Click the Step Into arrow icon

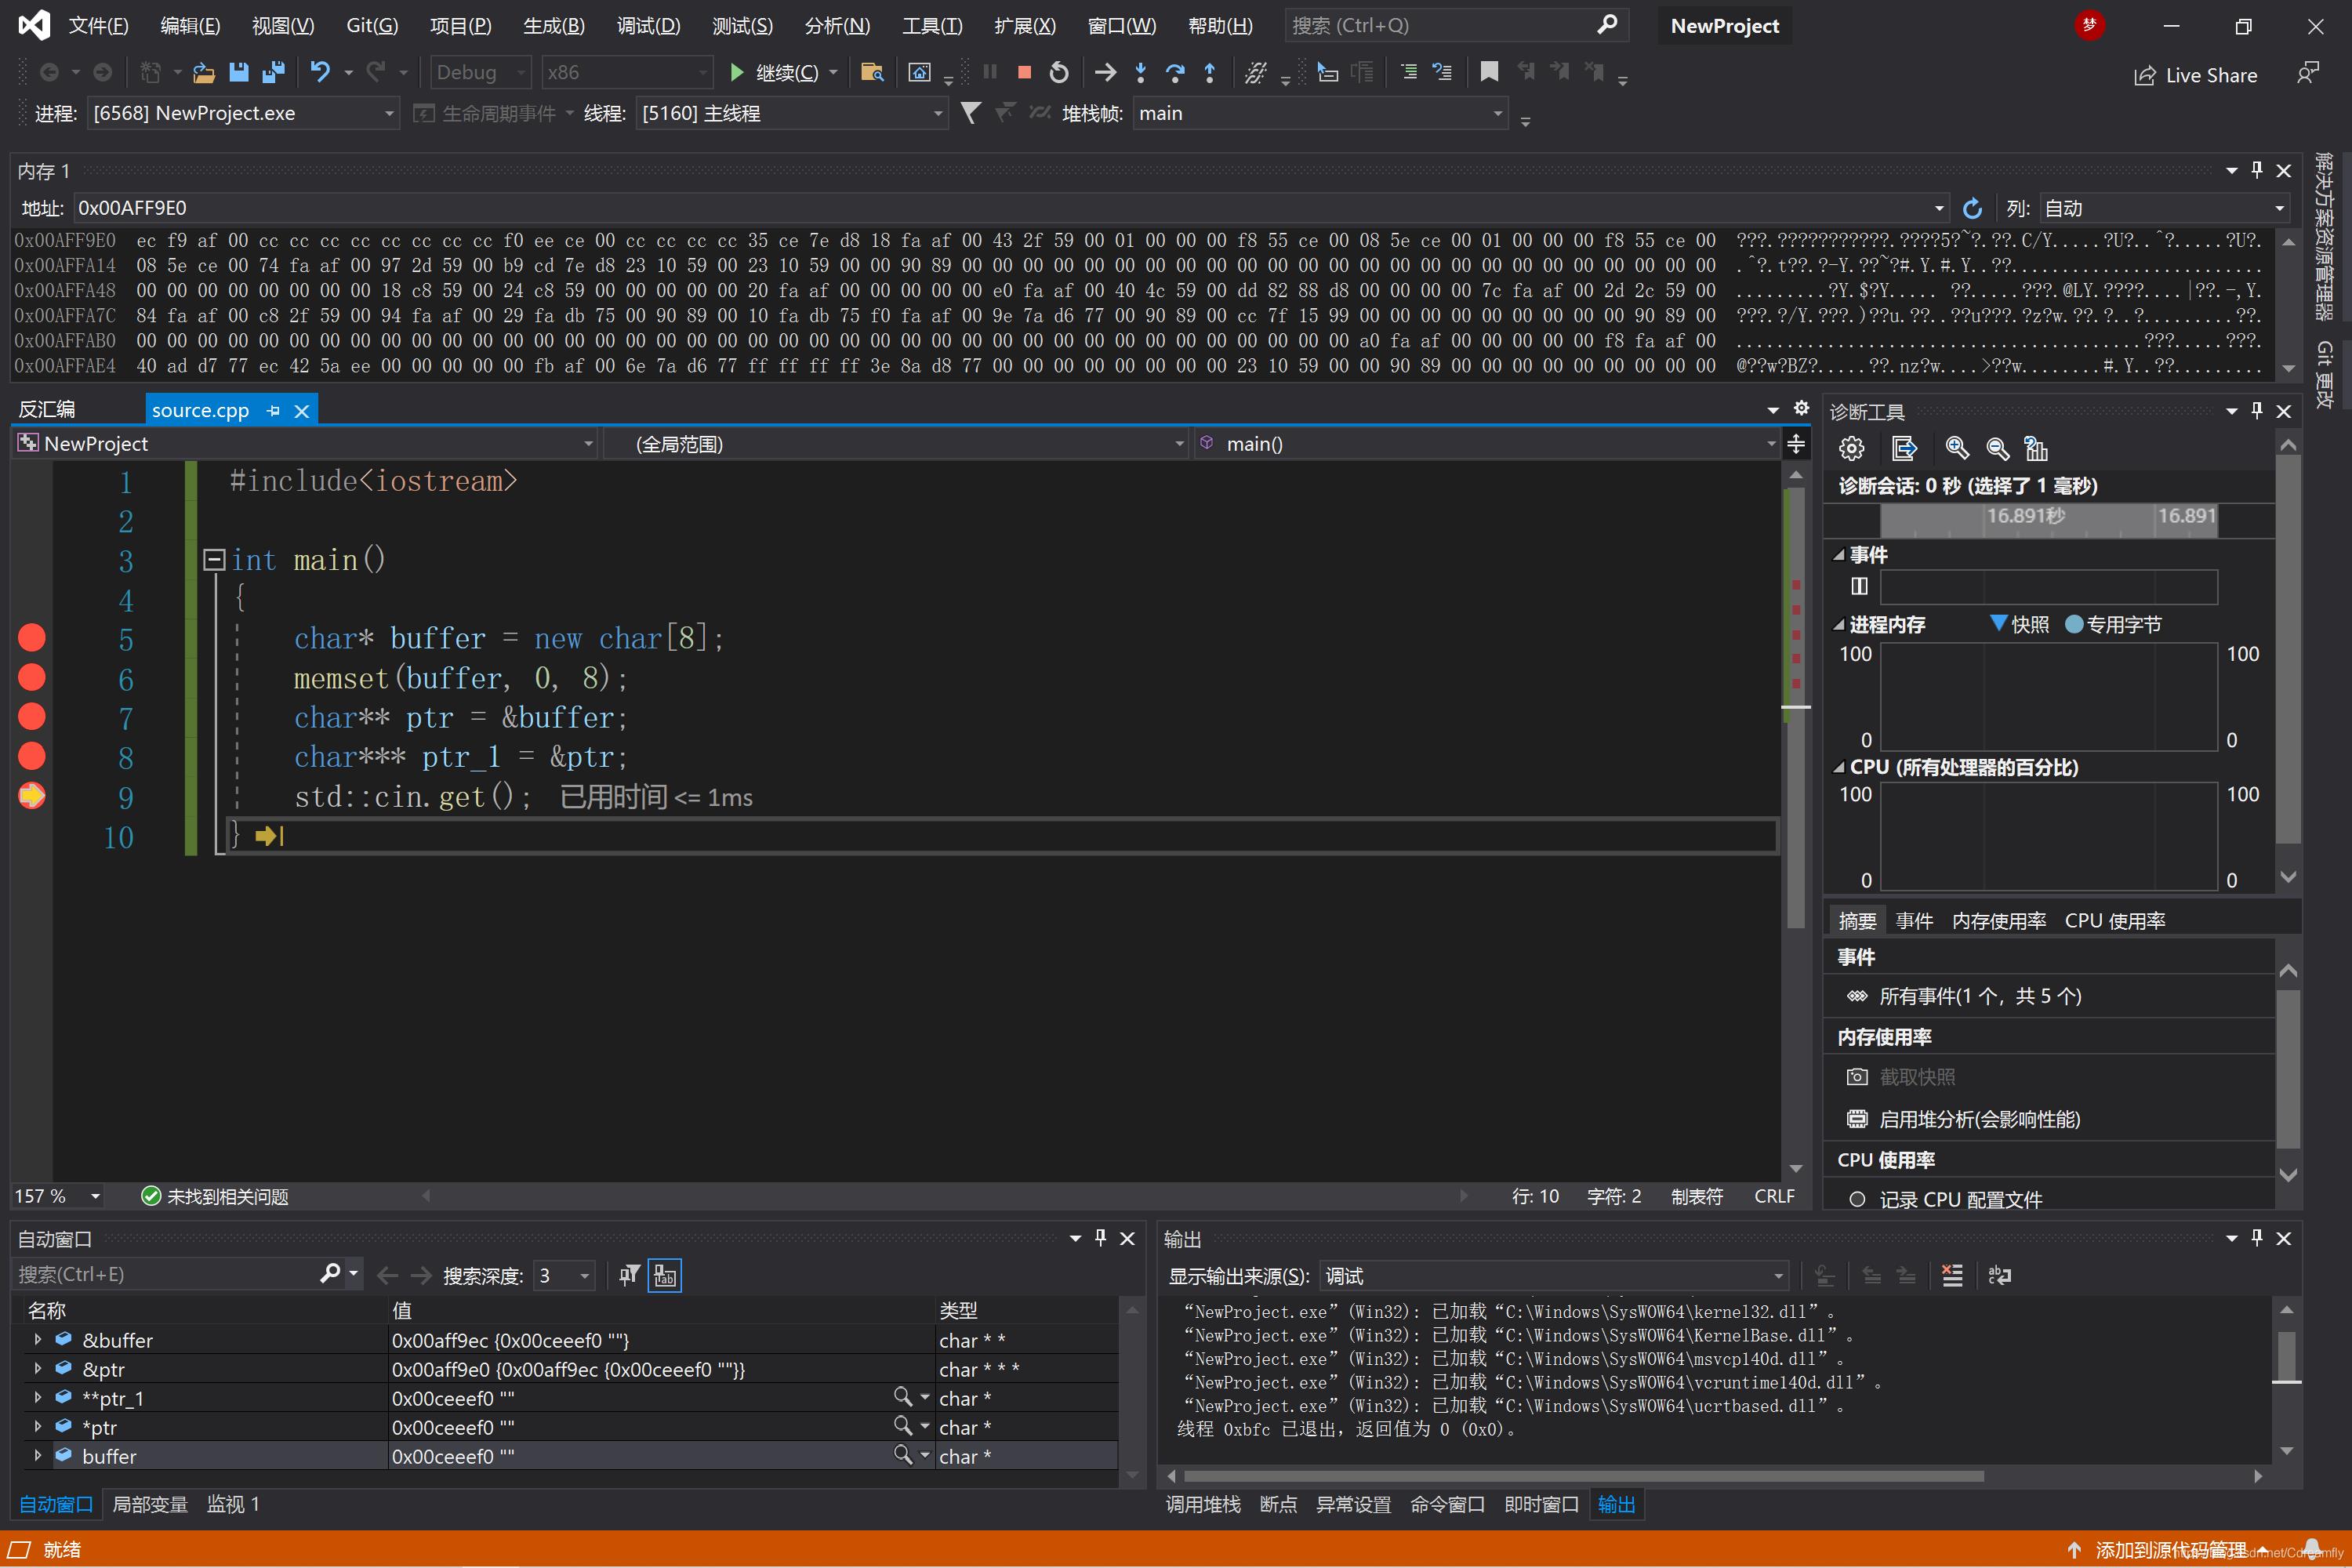[x=1140, y=72]
